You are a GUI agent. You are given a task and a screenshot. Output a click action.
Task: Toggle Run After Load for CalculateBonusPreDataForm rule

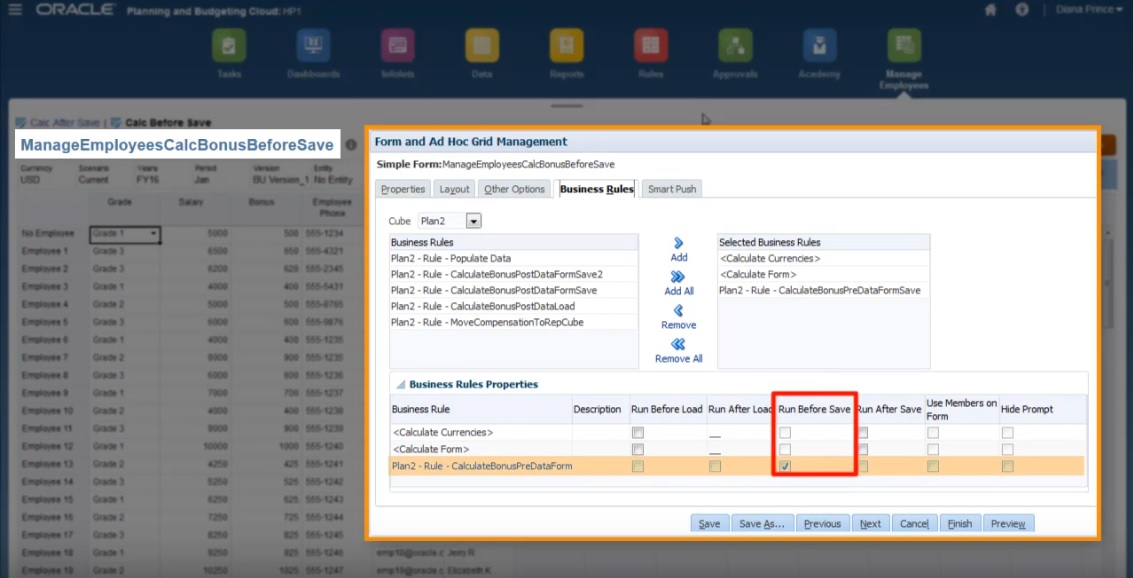coord(715,467)
